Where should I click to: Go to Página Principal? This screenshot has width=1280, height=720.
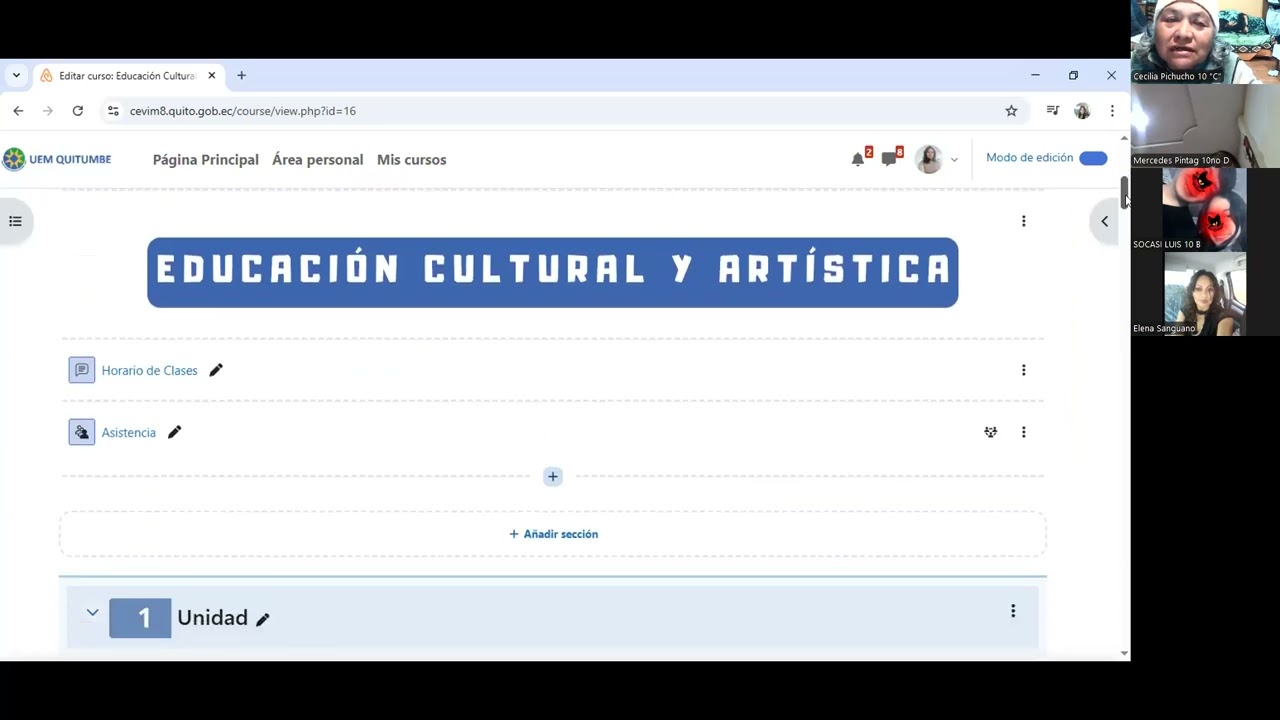click(x=206, y=159)
